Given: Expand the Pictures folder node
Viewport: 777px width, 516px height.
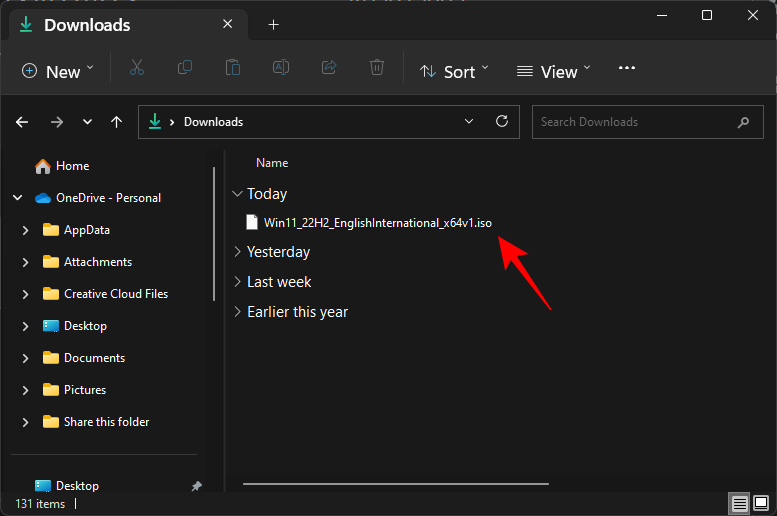Looking at the screenshot, I should [25, 390].
